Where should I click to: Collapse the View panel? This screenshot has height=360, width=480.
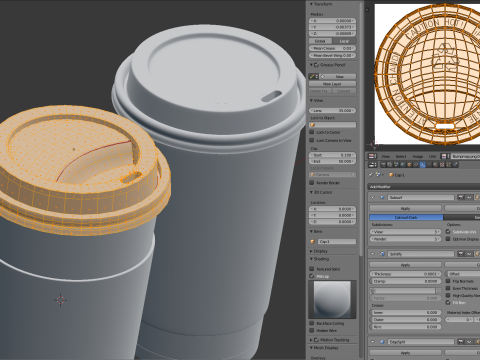pos(311,100)
